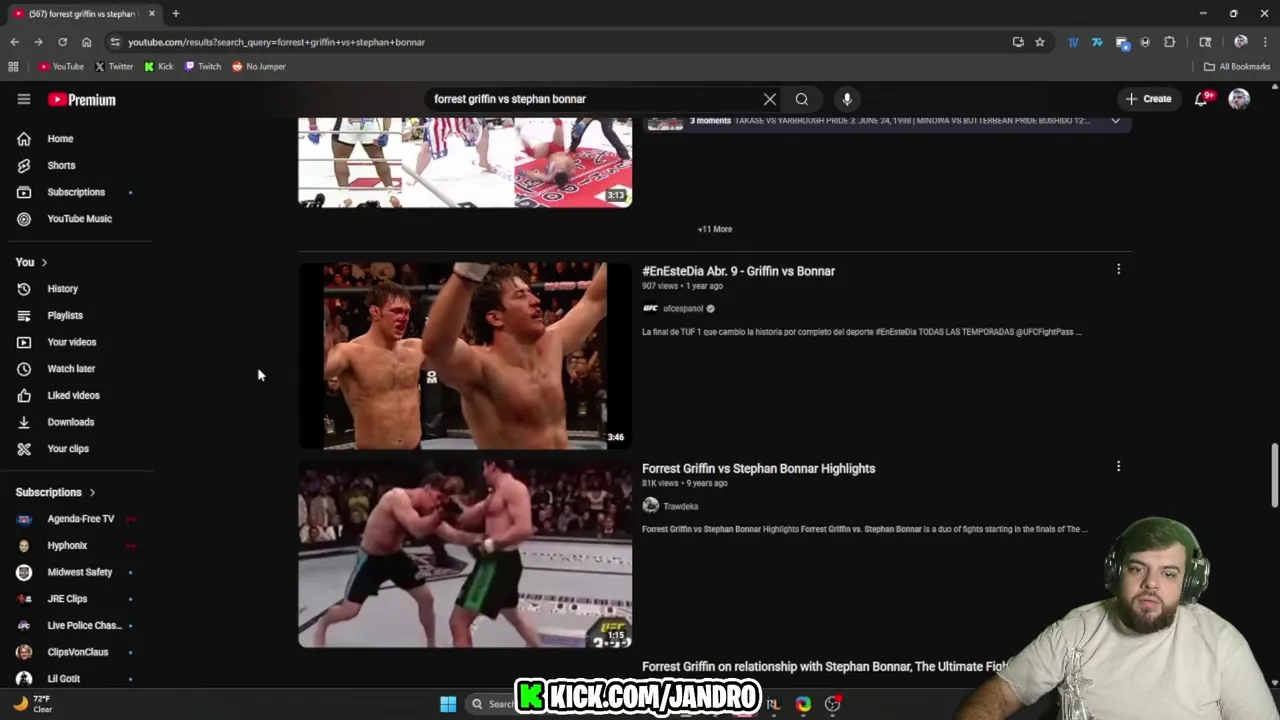Expand the Subscriptions section header
Screen dimensions: 1280x720
tap(55, 492)
